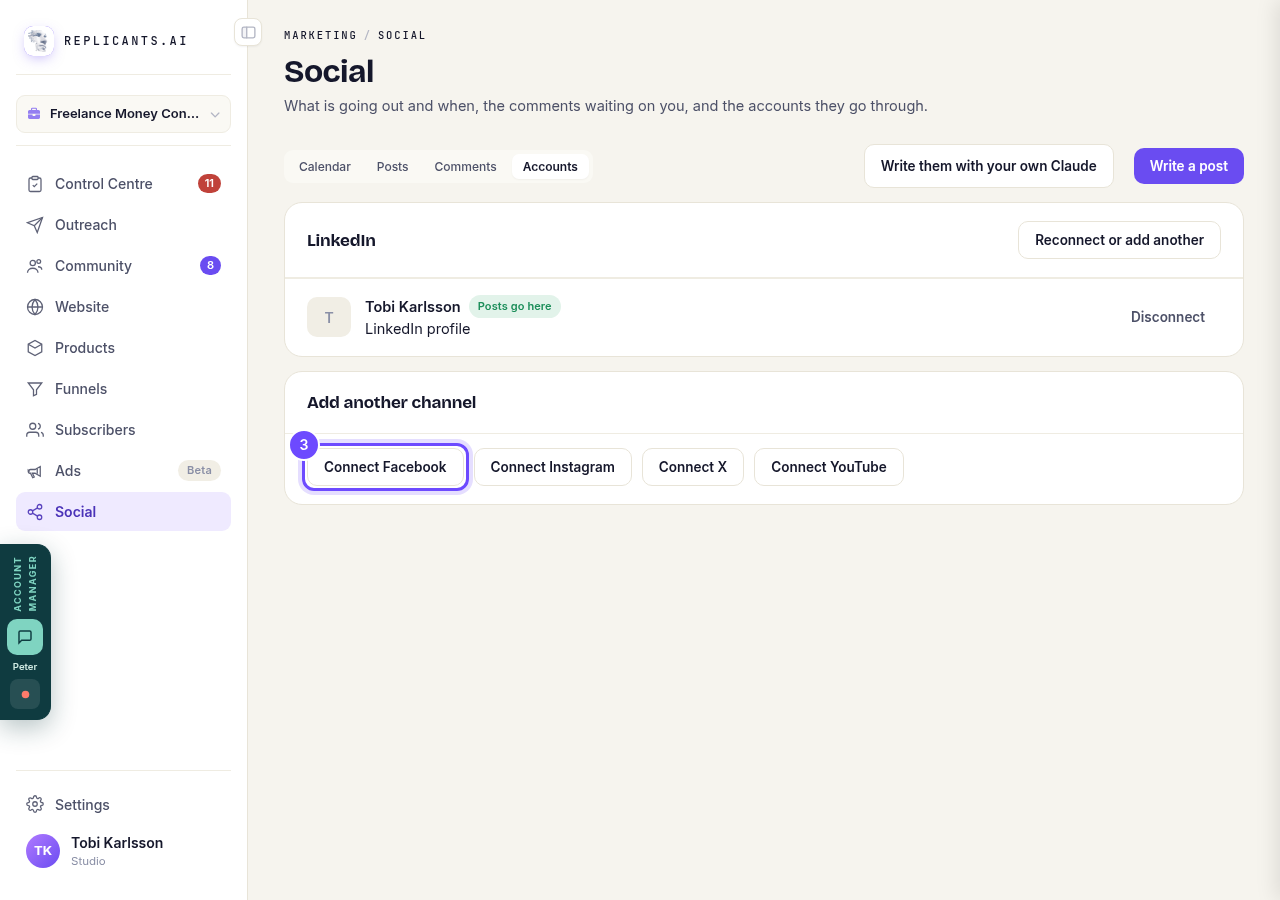This screenshot has height=900, width=1280.
Task: Switch to the Comments tab
Action: 465,167
